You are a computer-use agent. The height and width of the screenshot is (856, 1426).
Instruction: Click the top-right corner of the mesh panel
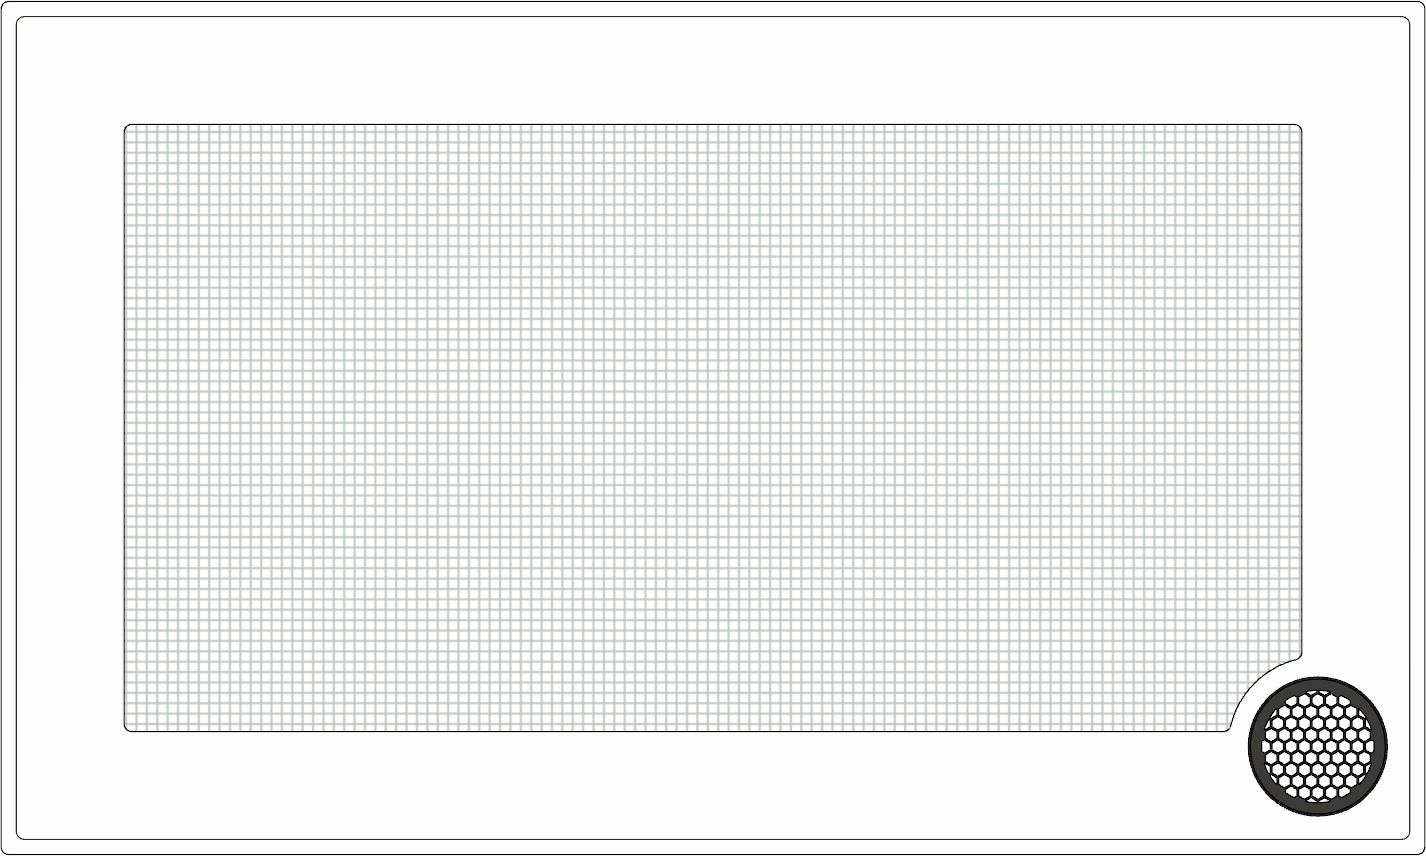point(1299,127)
